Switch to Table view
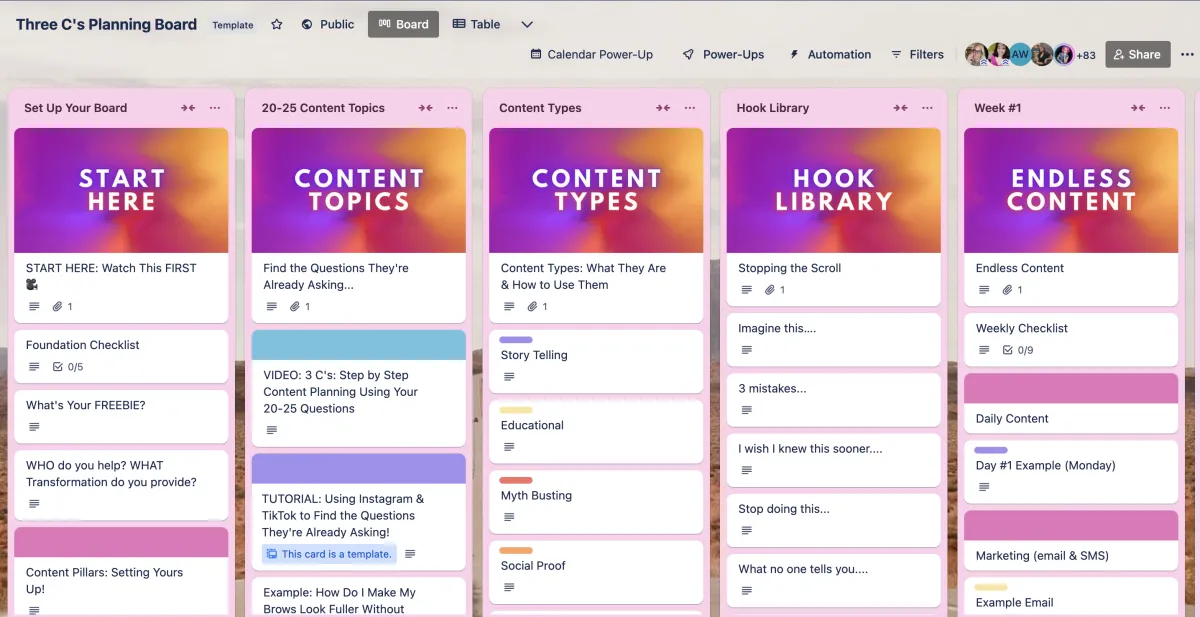This screenshot has width=1200, height=617. tap(476, 25)
